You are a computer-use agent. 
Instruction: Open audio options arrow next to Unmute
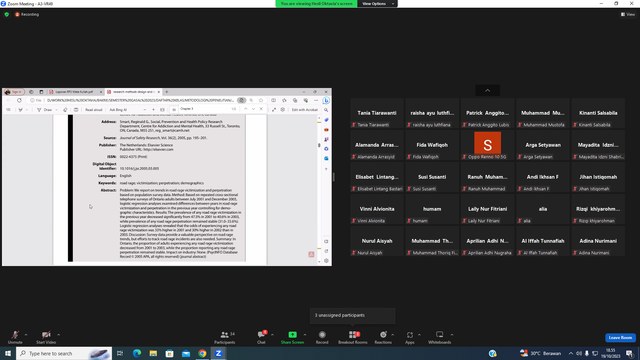click(26, 335)
